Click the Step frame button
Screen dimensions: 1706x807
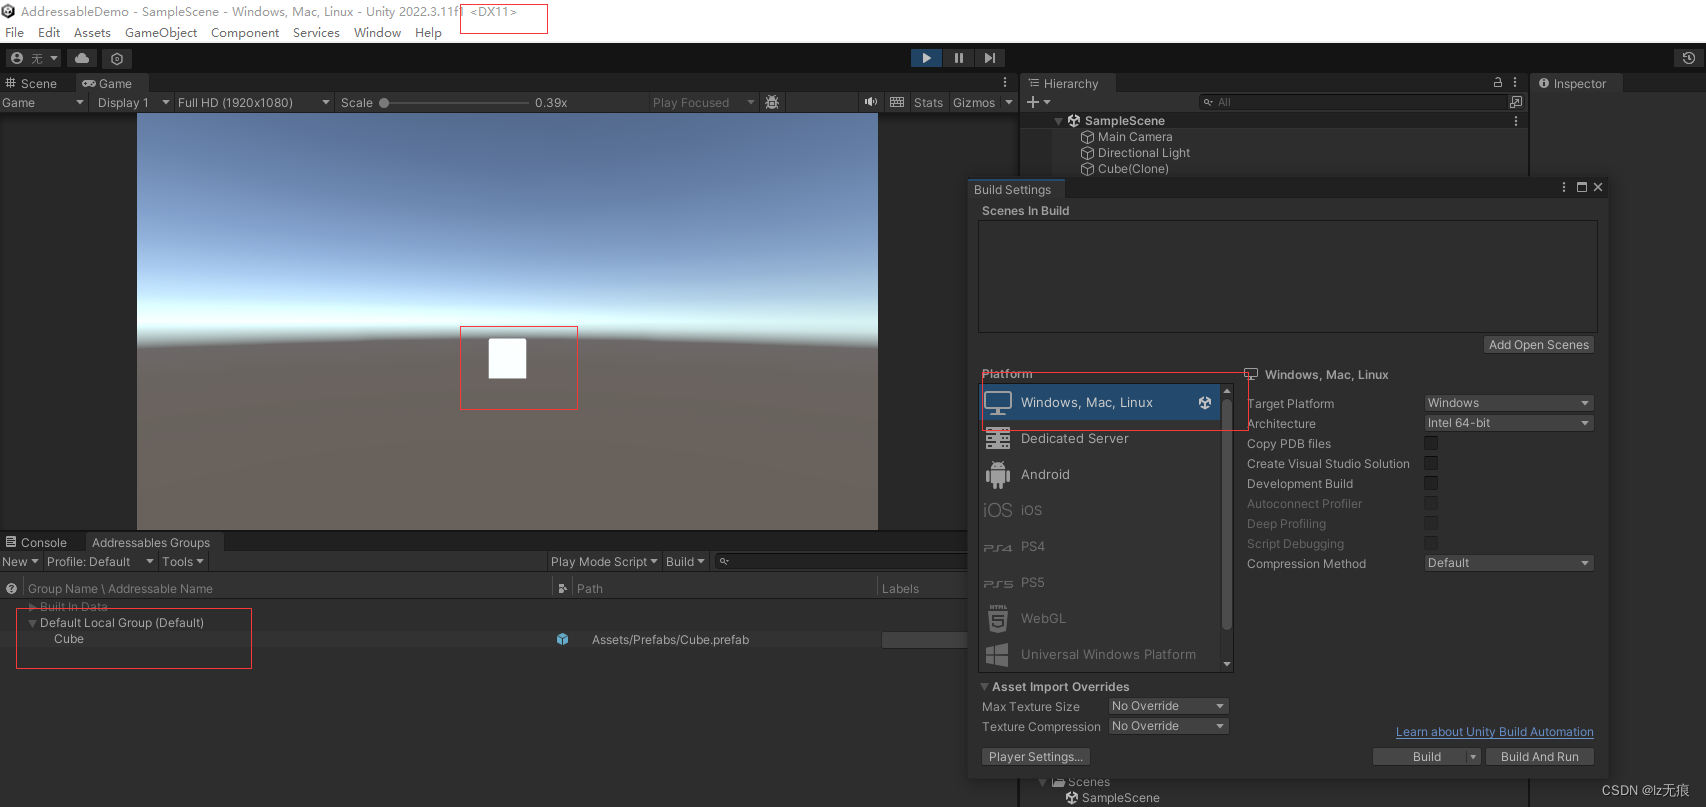989,58
